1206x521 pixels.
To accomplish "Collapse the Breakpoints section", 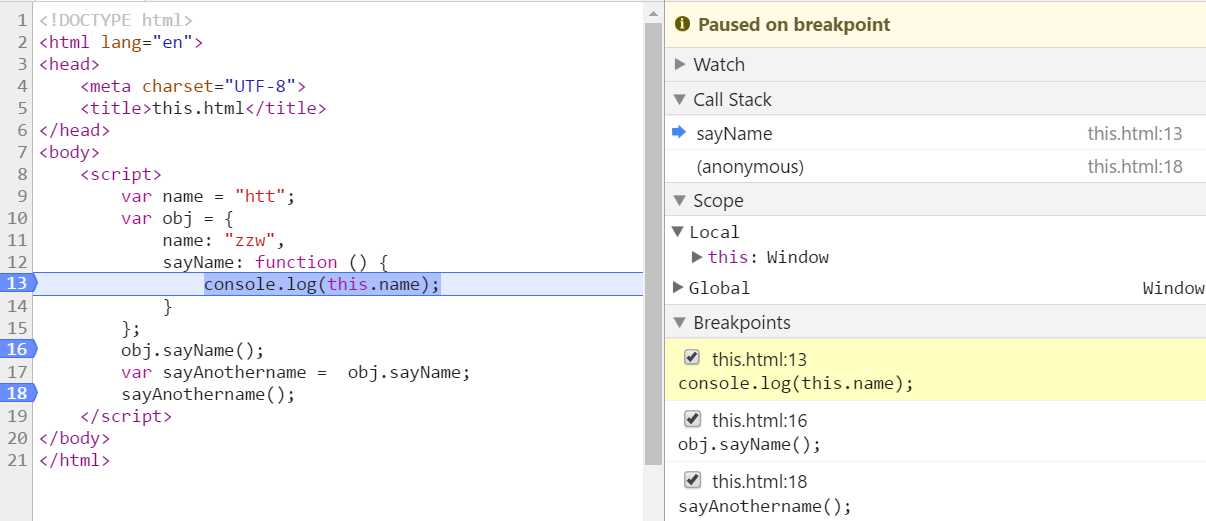I will tap(681, 322).
